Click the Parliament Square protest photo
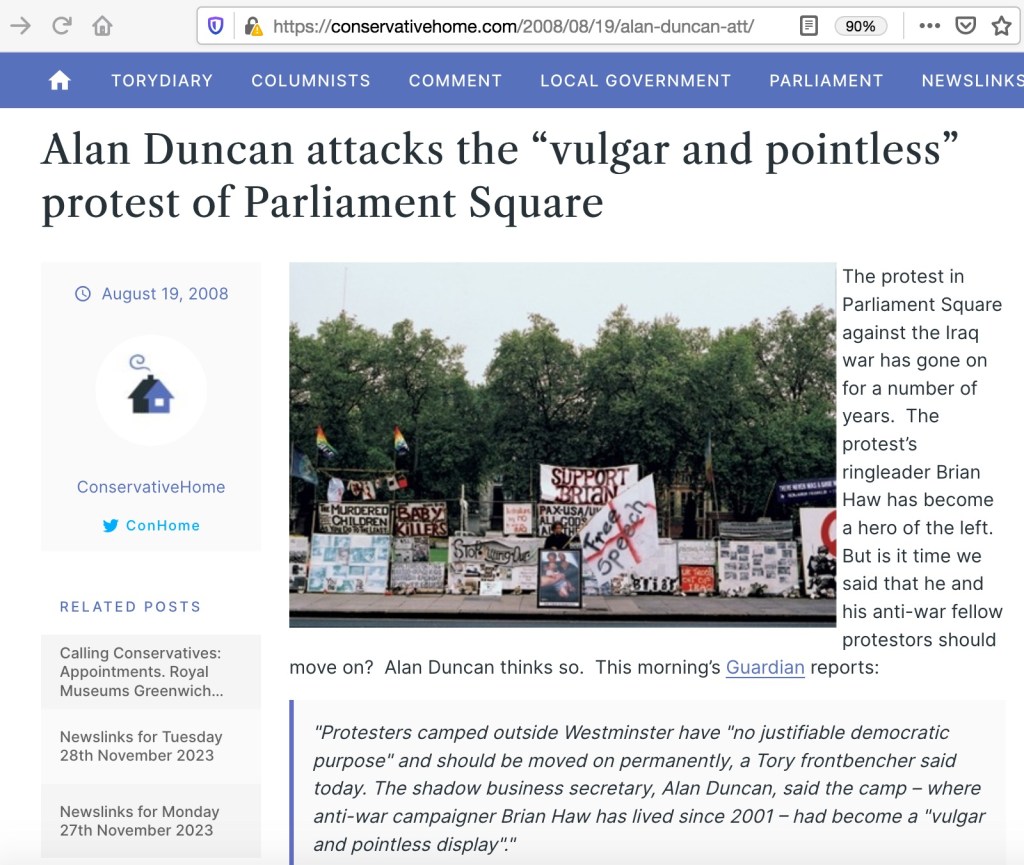 (x=562, y=445)
